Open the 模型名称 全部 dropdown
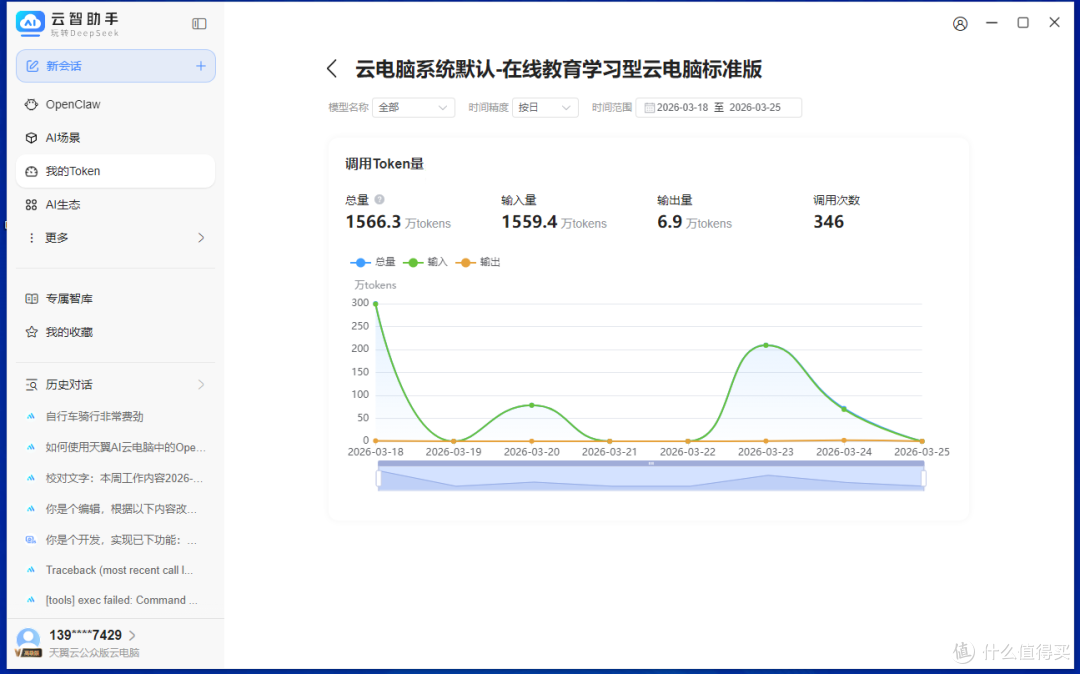 pyautogui.click(x=413, y=107)
